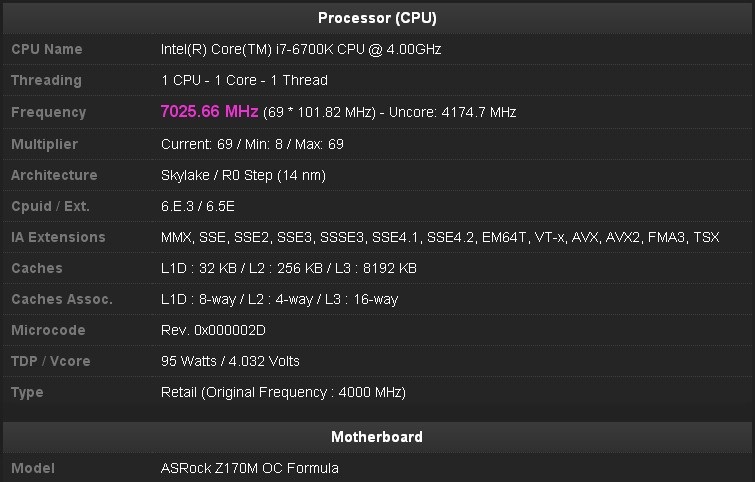
Task: Select the 1 CPU - 1 Core - 1 Thread value
Action: [244, 80]
